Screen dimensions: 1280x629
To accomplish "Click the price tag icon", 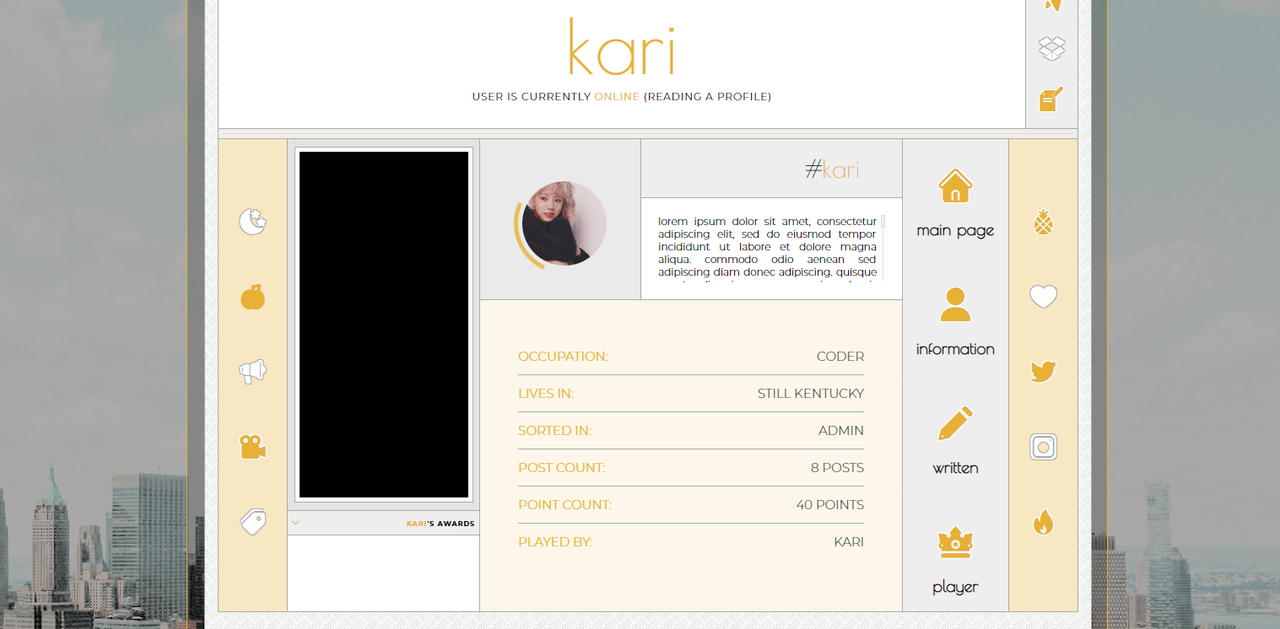I will 253,522.
